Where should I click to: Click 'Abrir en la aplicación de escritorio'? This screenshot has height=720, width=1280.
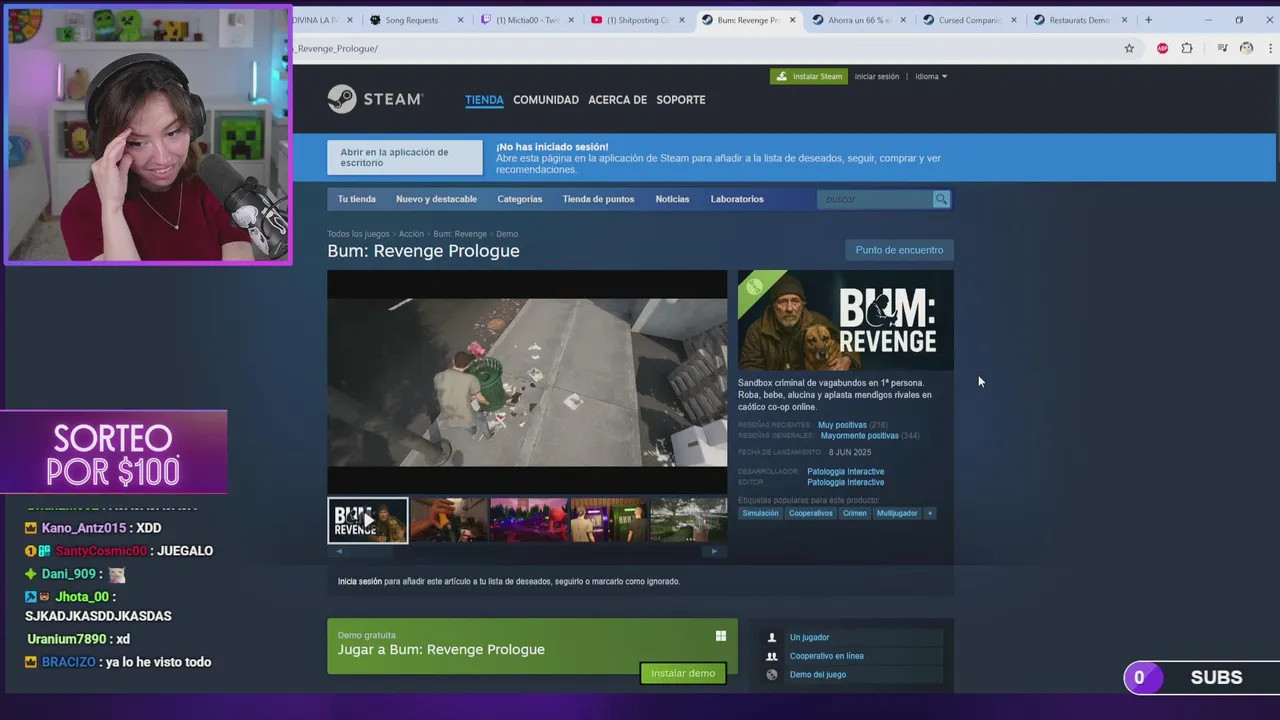[x=405, y=157]
